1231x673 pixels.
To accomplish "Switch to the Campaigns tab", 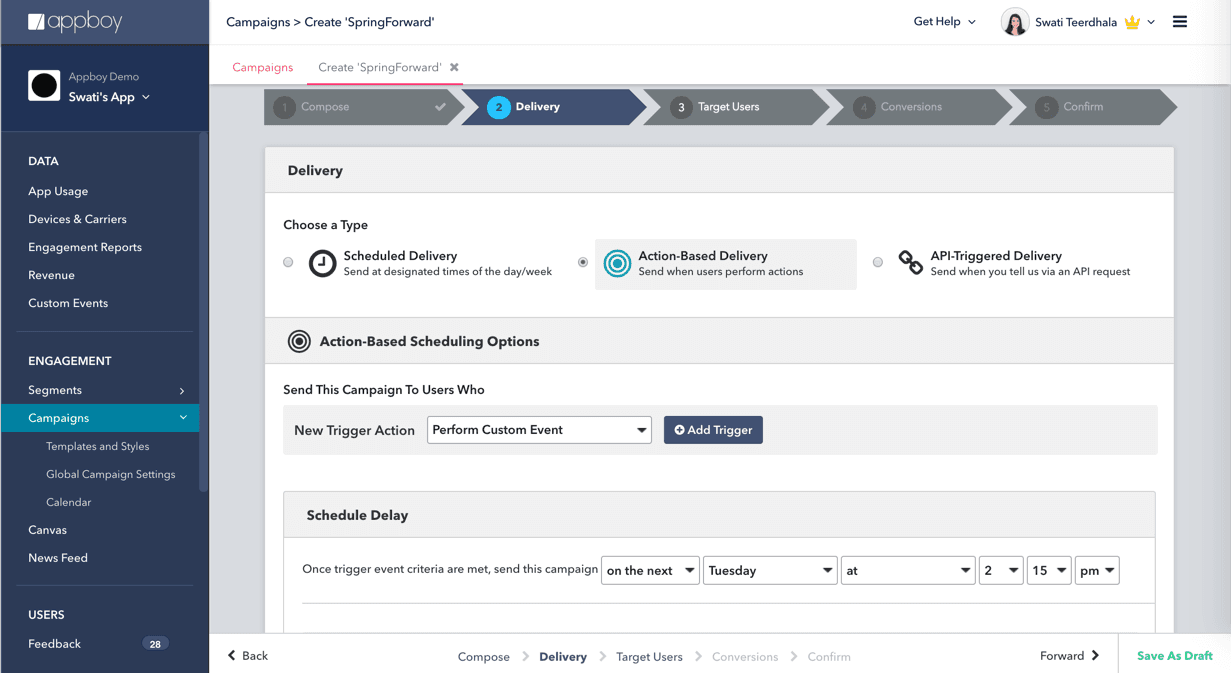I will [262, 68].
